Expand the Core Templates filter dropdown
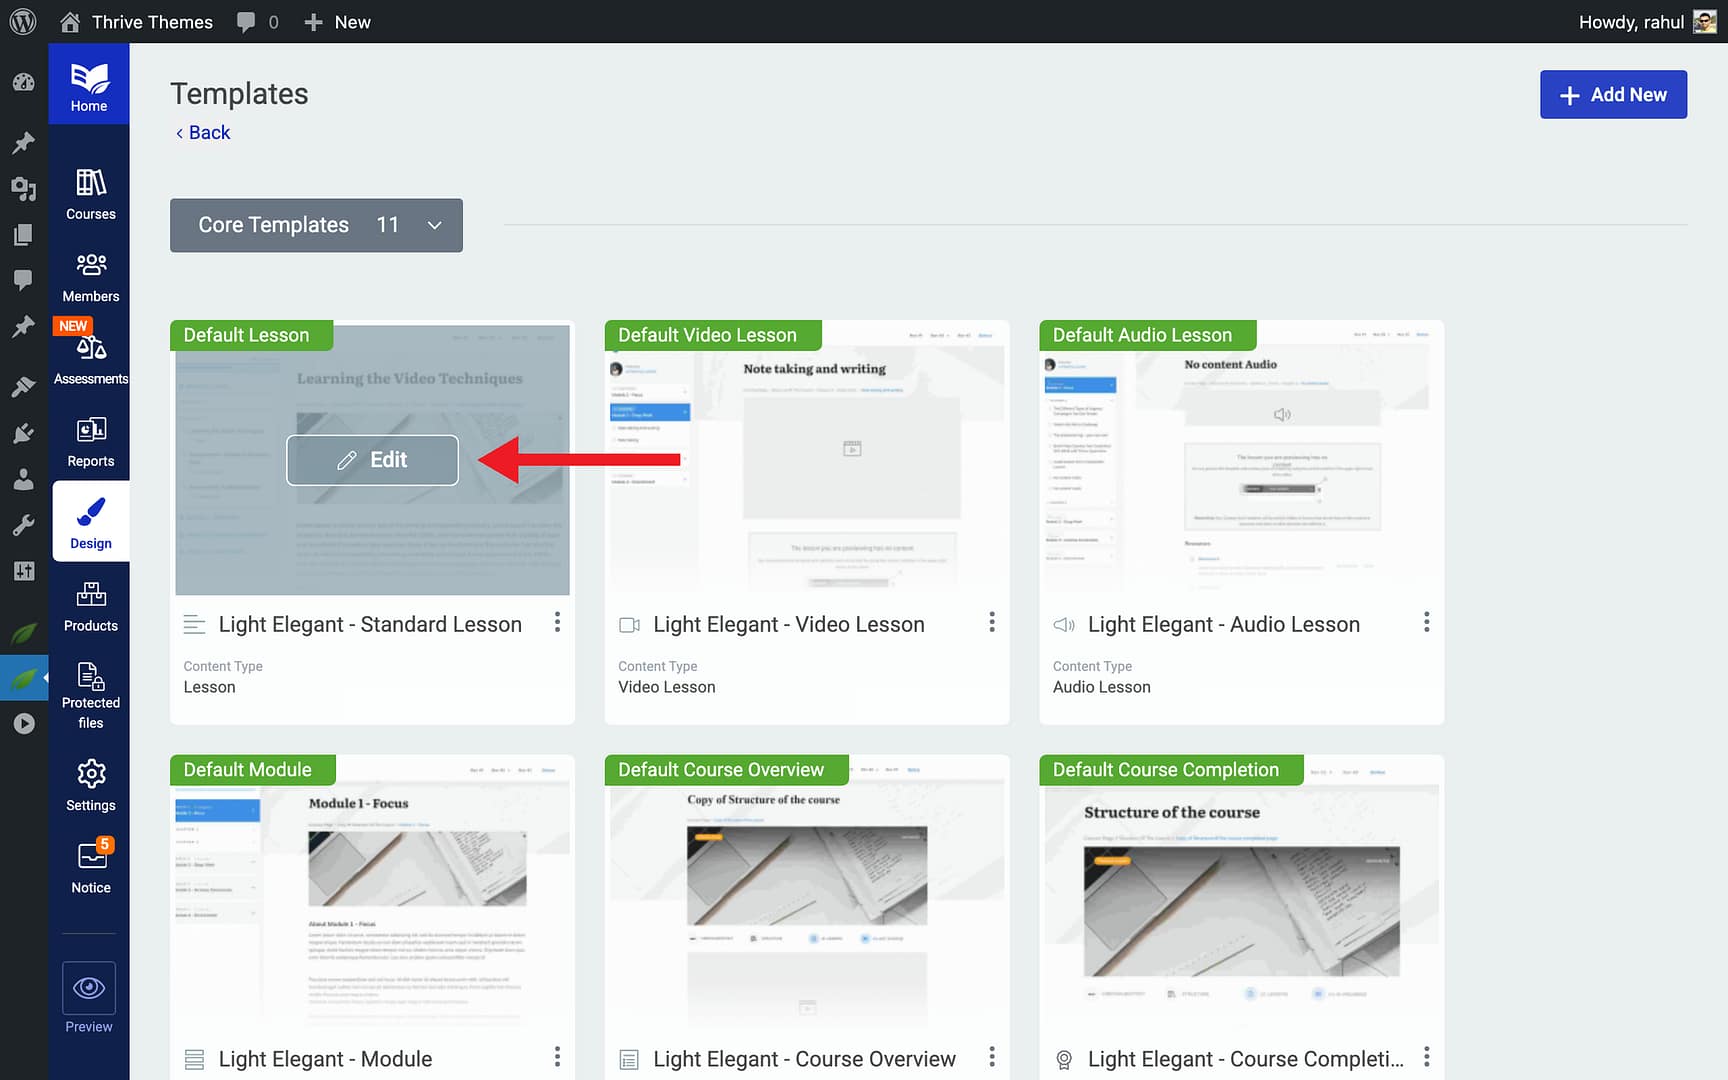 (434, 225)
